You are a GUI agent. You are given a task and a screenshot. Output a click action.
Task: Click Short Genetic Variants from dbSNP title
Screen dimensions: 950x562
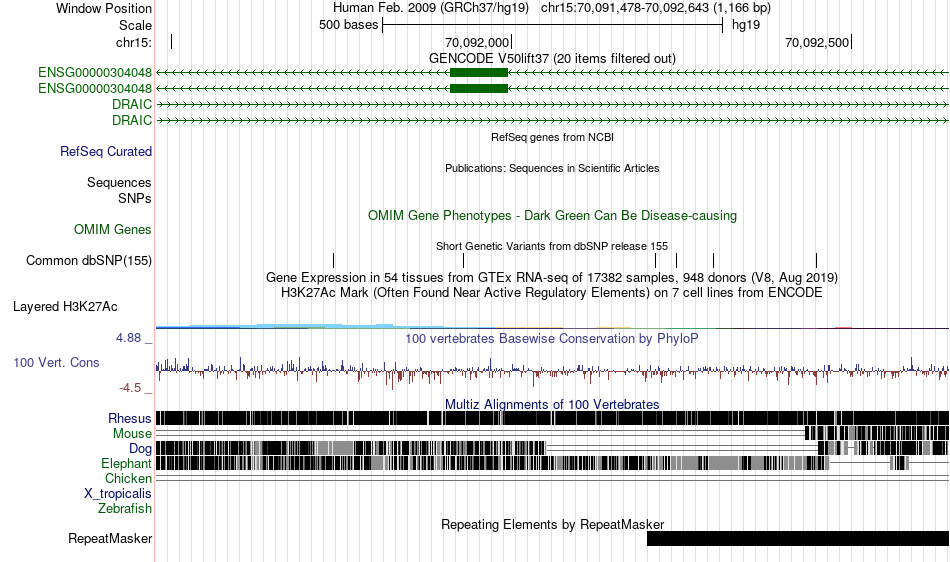[552, 246]
